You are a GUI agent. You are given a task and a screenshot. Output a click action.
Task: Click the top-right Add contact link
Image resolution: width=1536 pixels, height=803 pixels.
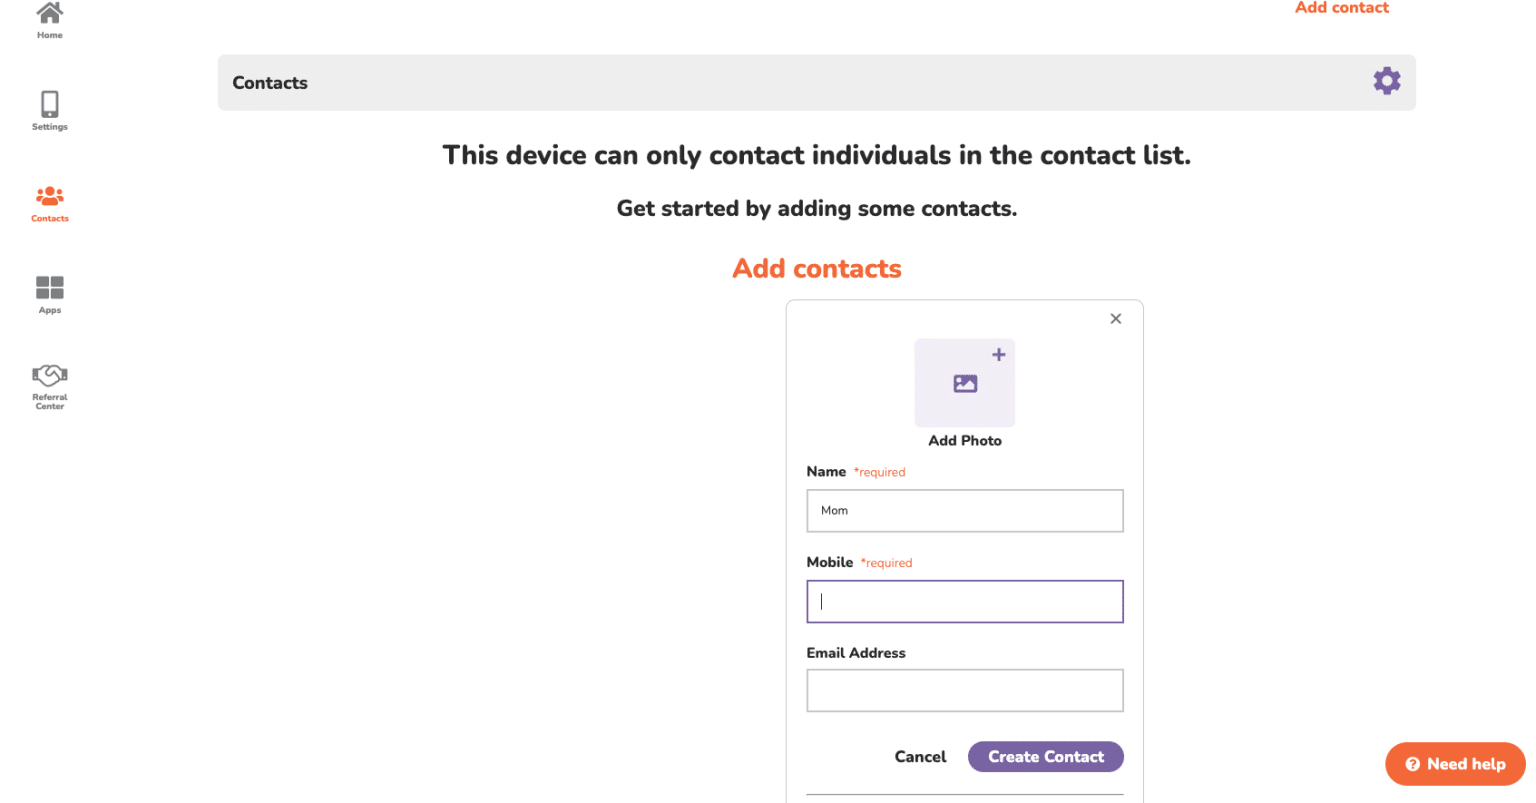1341,8
